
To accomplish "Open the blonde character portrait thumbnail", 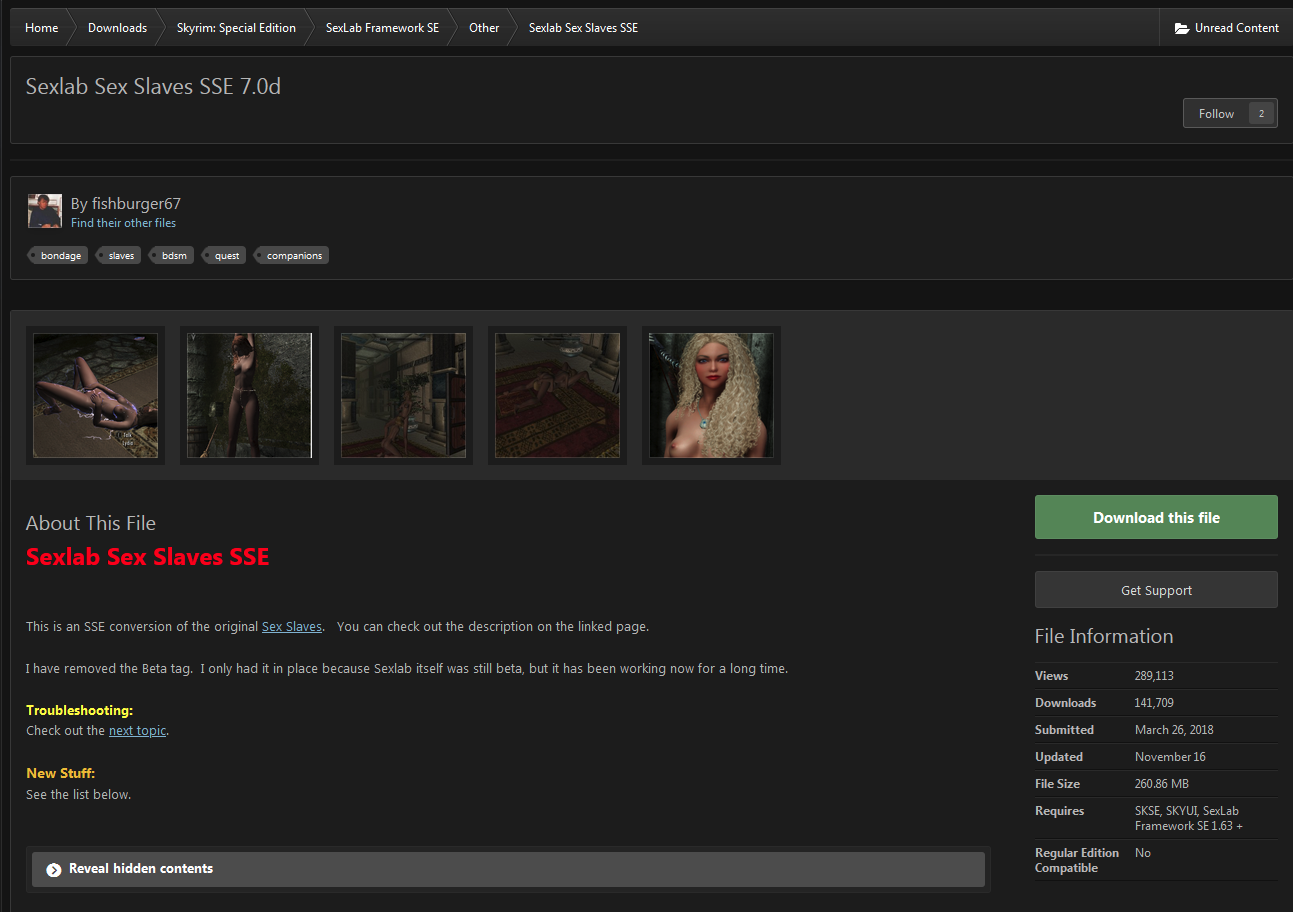I will pyautogui.click(x=711, y=395).
